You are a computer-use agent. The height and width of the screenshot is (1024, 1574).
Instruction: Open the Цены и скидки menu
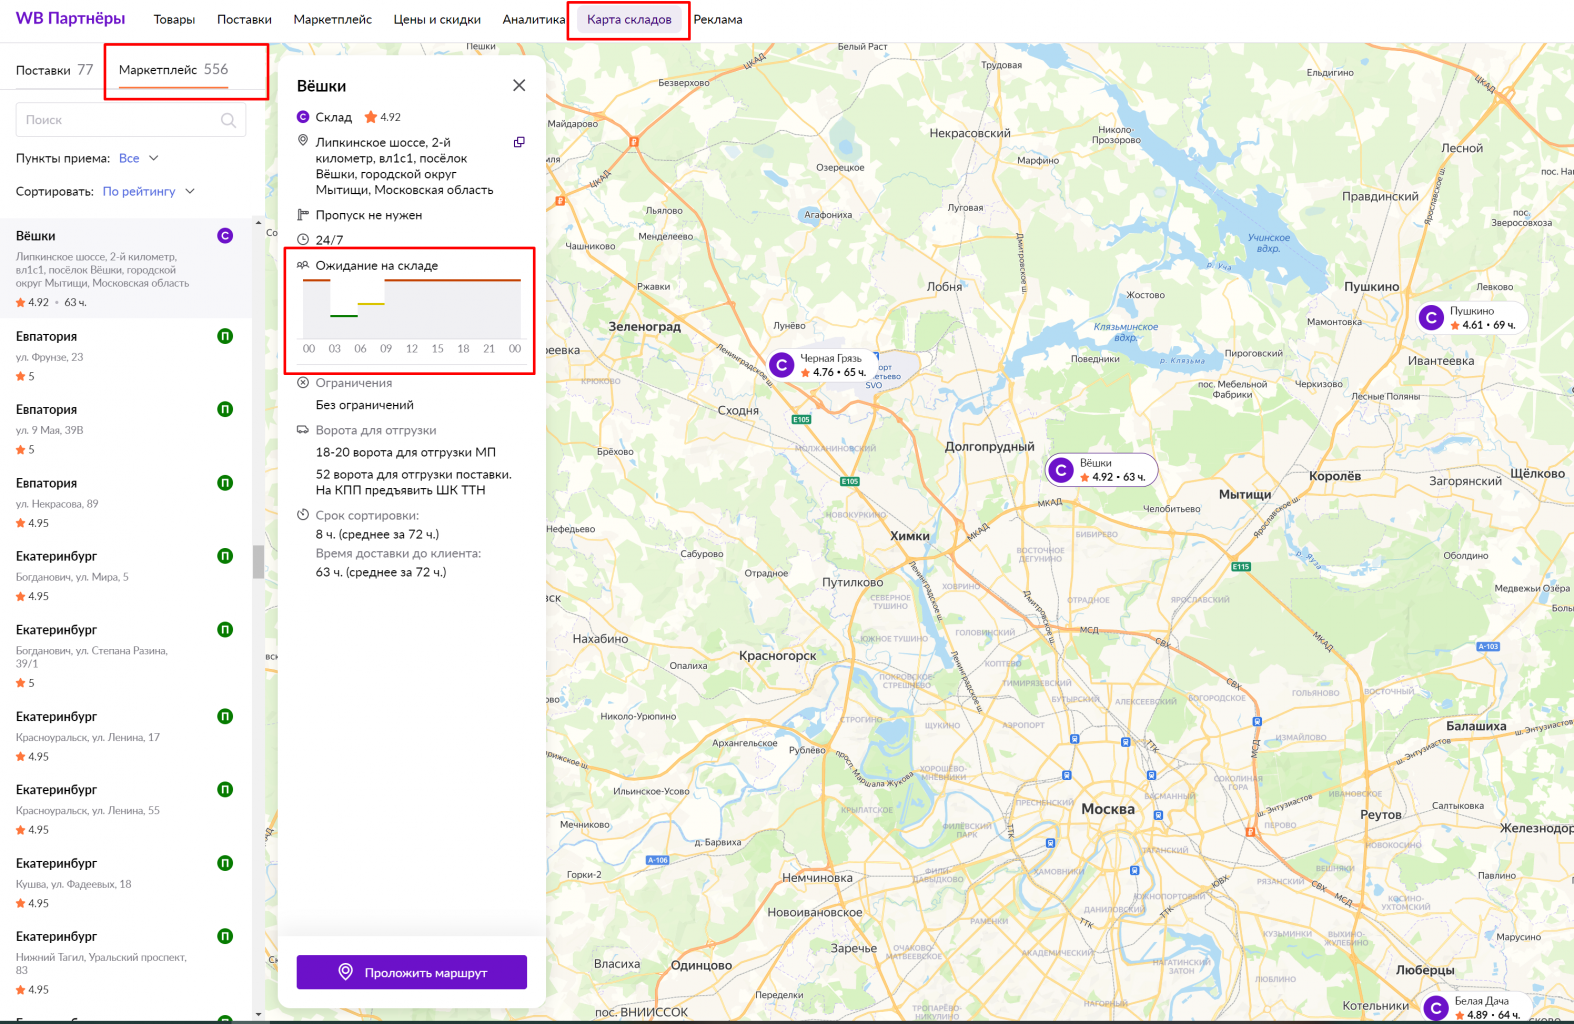tap(437, 19)
